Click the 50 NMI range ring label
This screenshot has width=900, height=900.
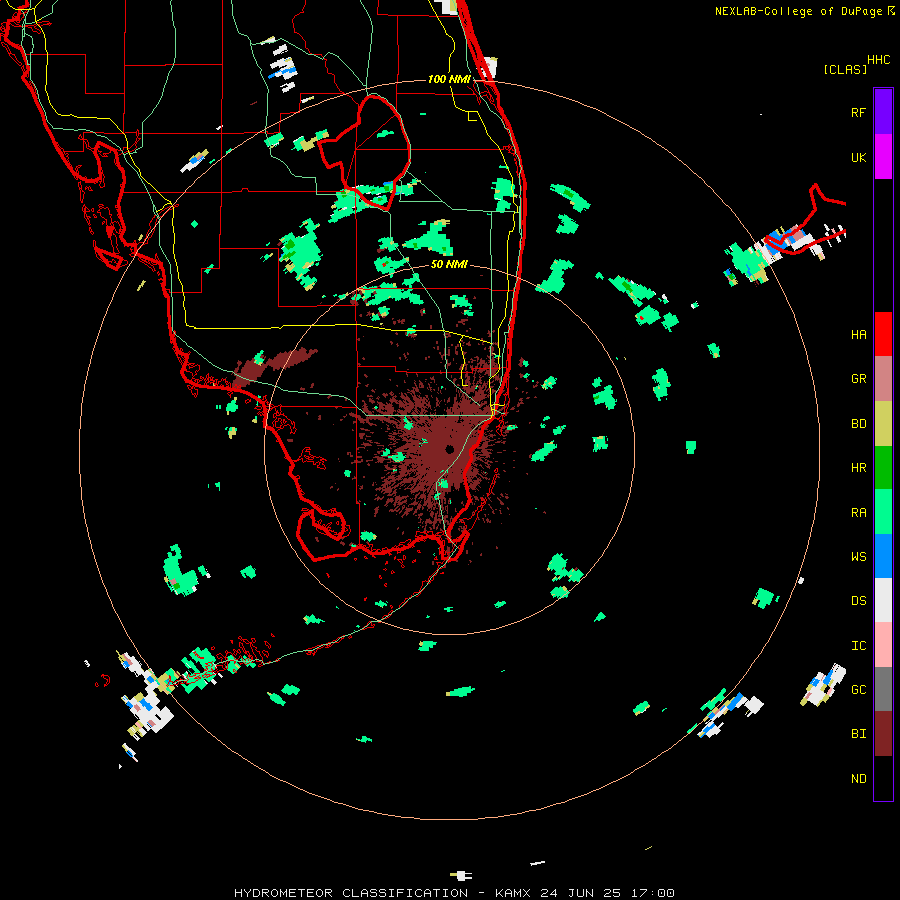tap(449, 264)
